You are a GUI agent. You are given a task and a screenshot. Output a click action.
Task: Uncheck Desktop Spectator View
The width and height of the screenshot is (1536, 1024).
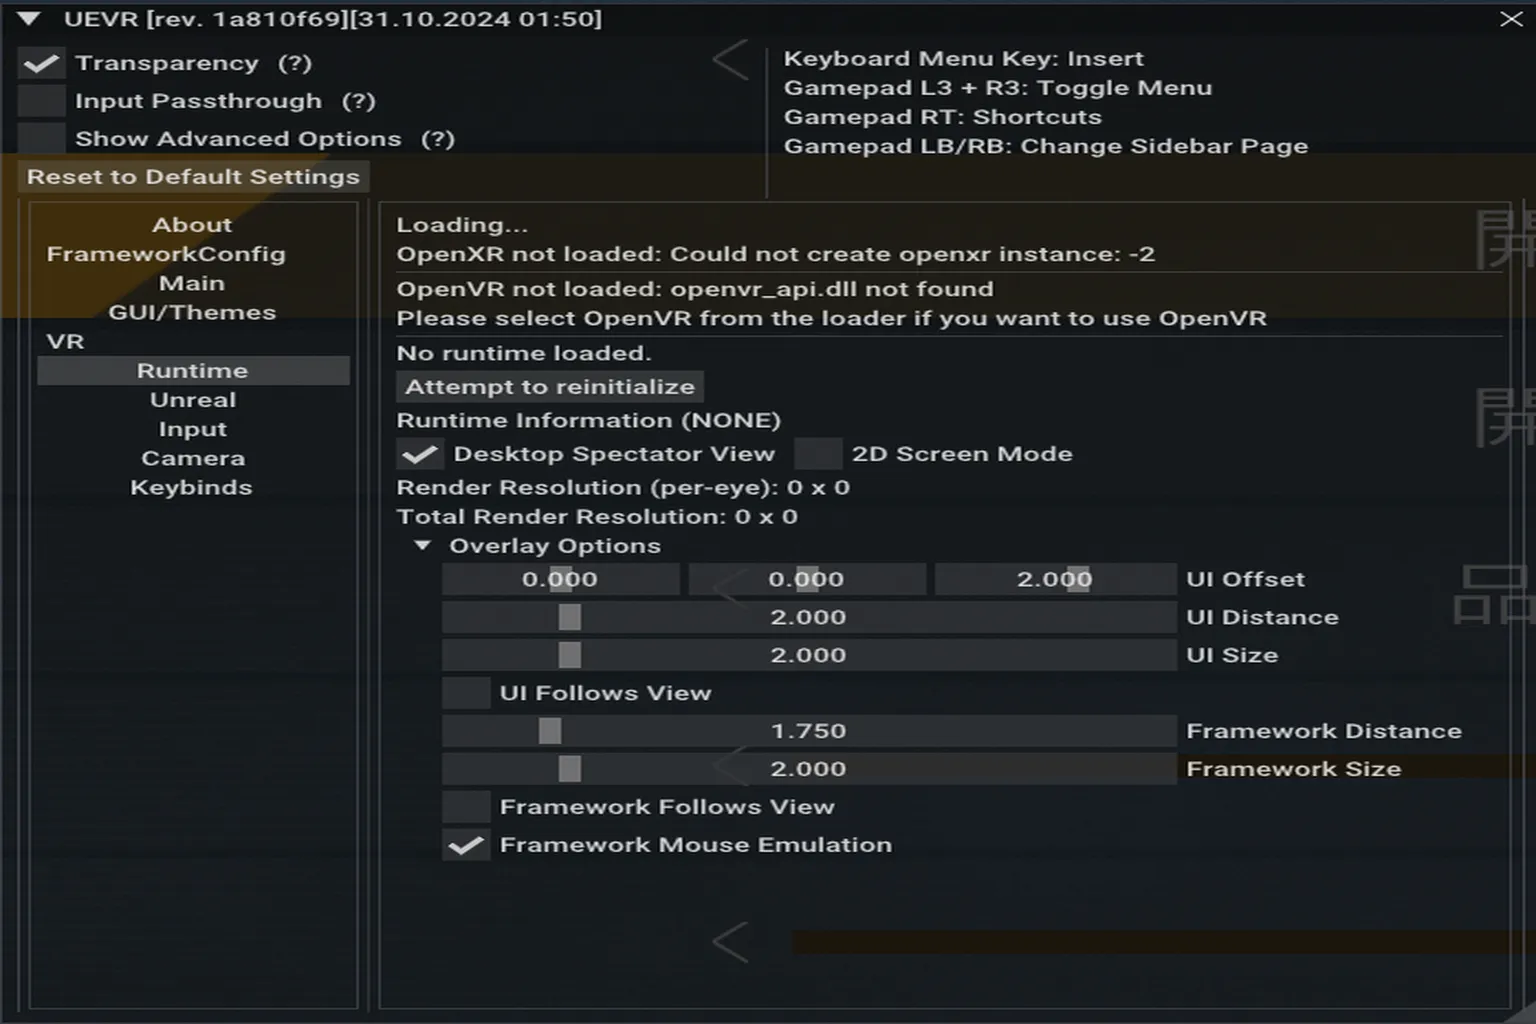pyautogui.click(x=420, y=454)
